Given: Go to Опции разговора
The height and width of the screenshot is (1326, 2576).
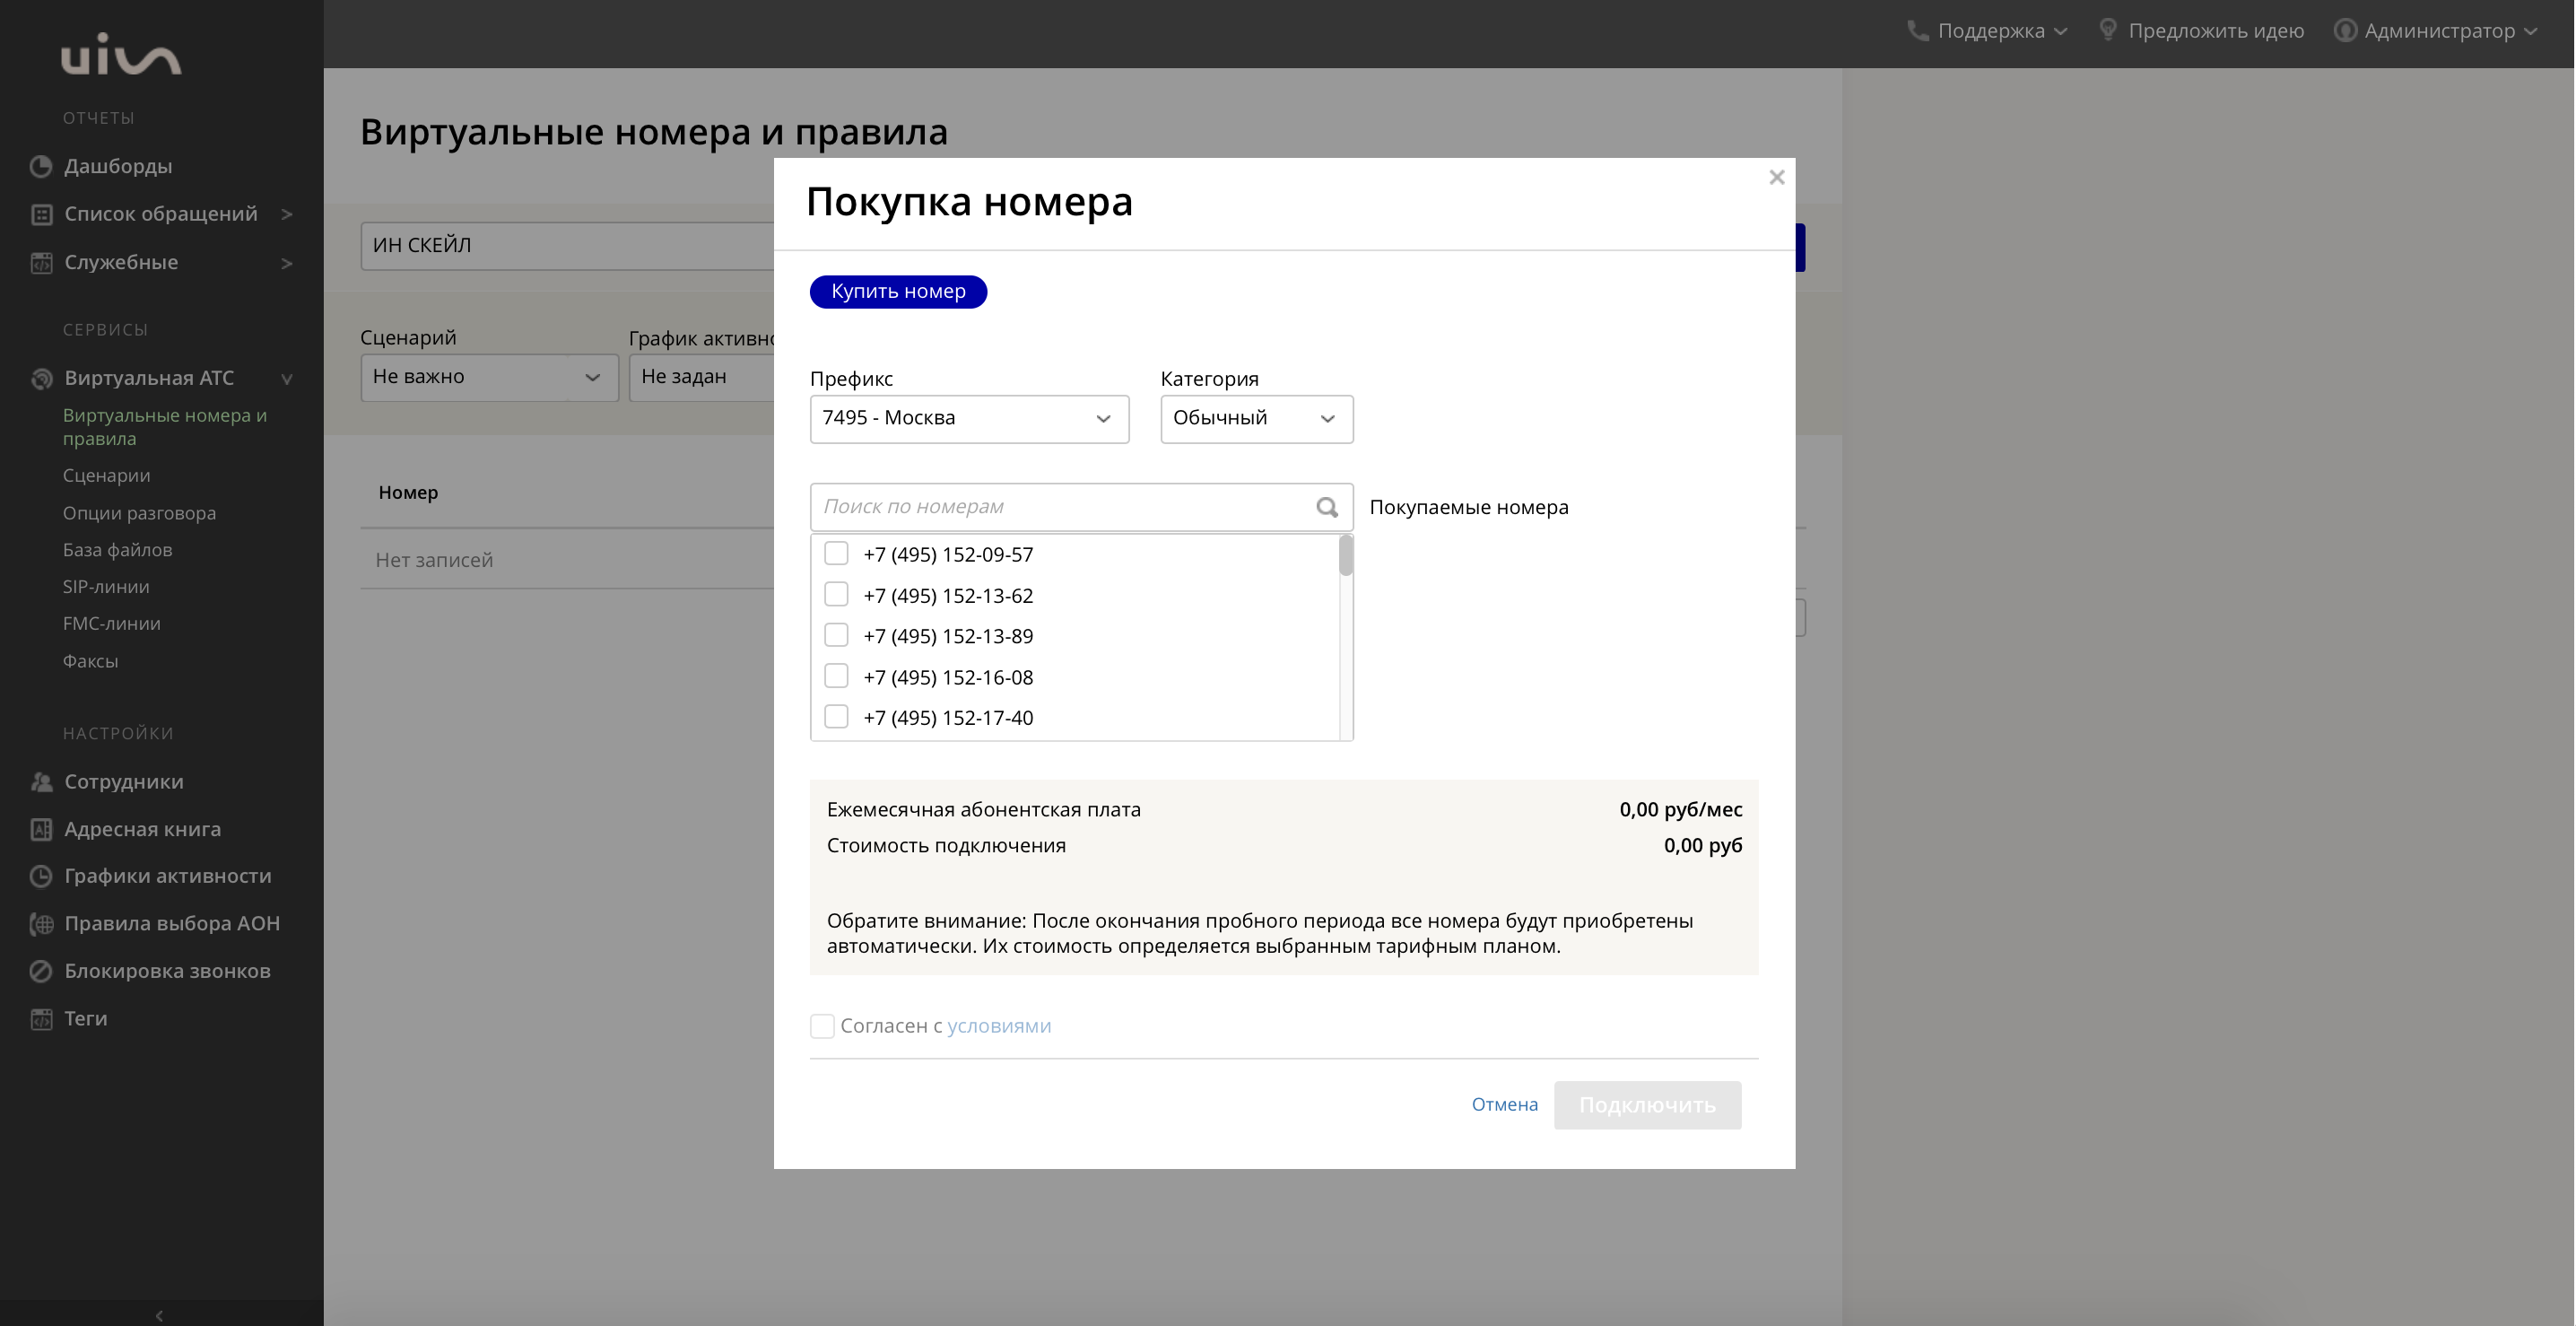Looking at the screenshot, I should pos(139,513).
